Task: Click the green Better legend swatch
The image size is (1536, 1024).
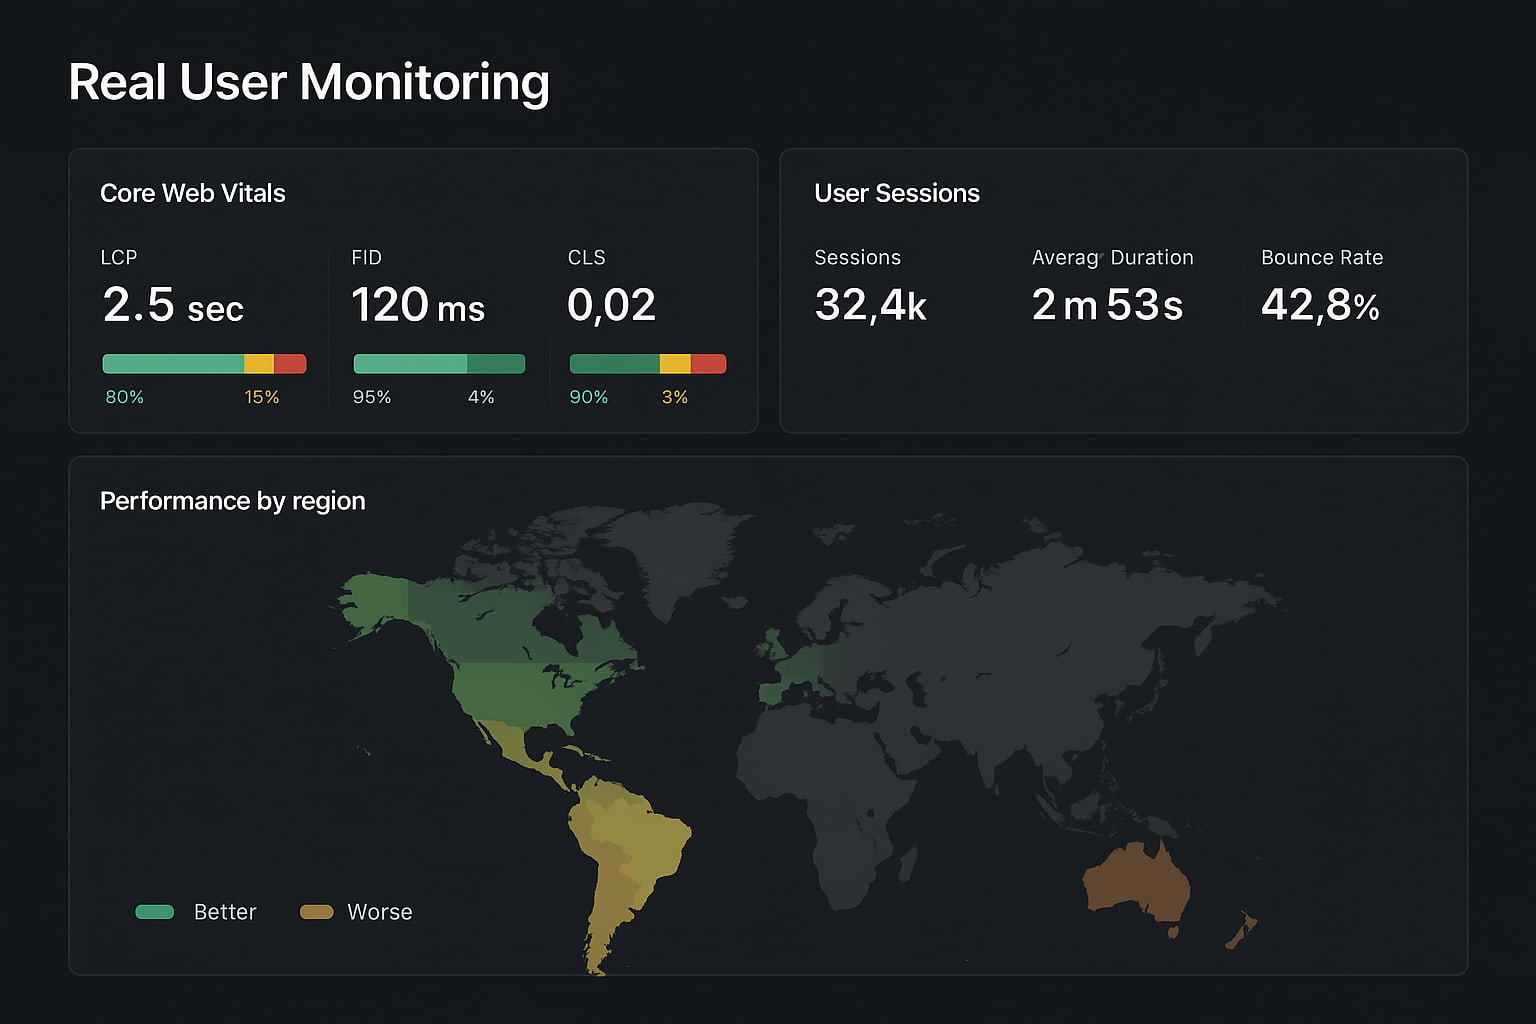Action: click(155, 912)
